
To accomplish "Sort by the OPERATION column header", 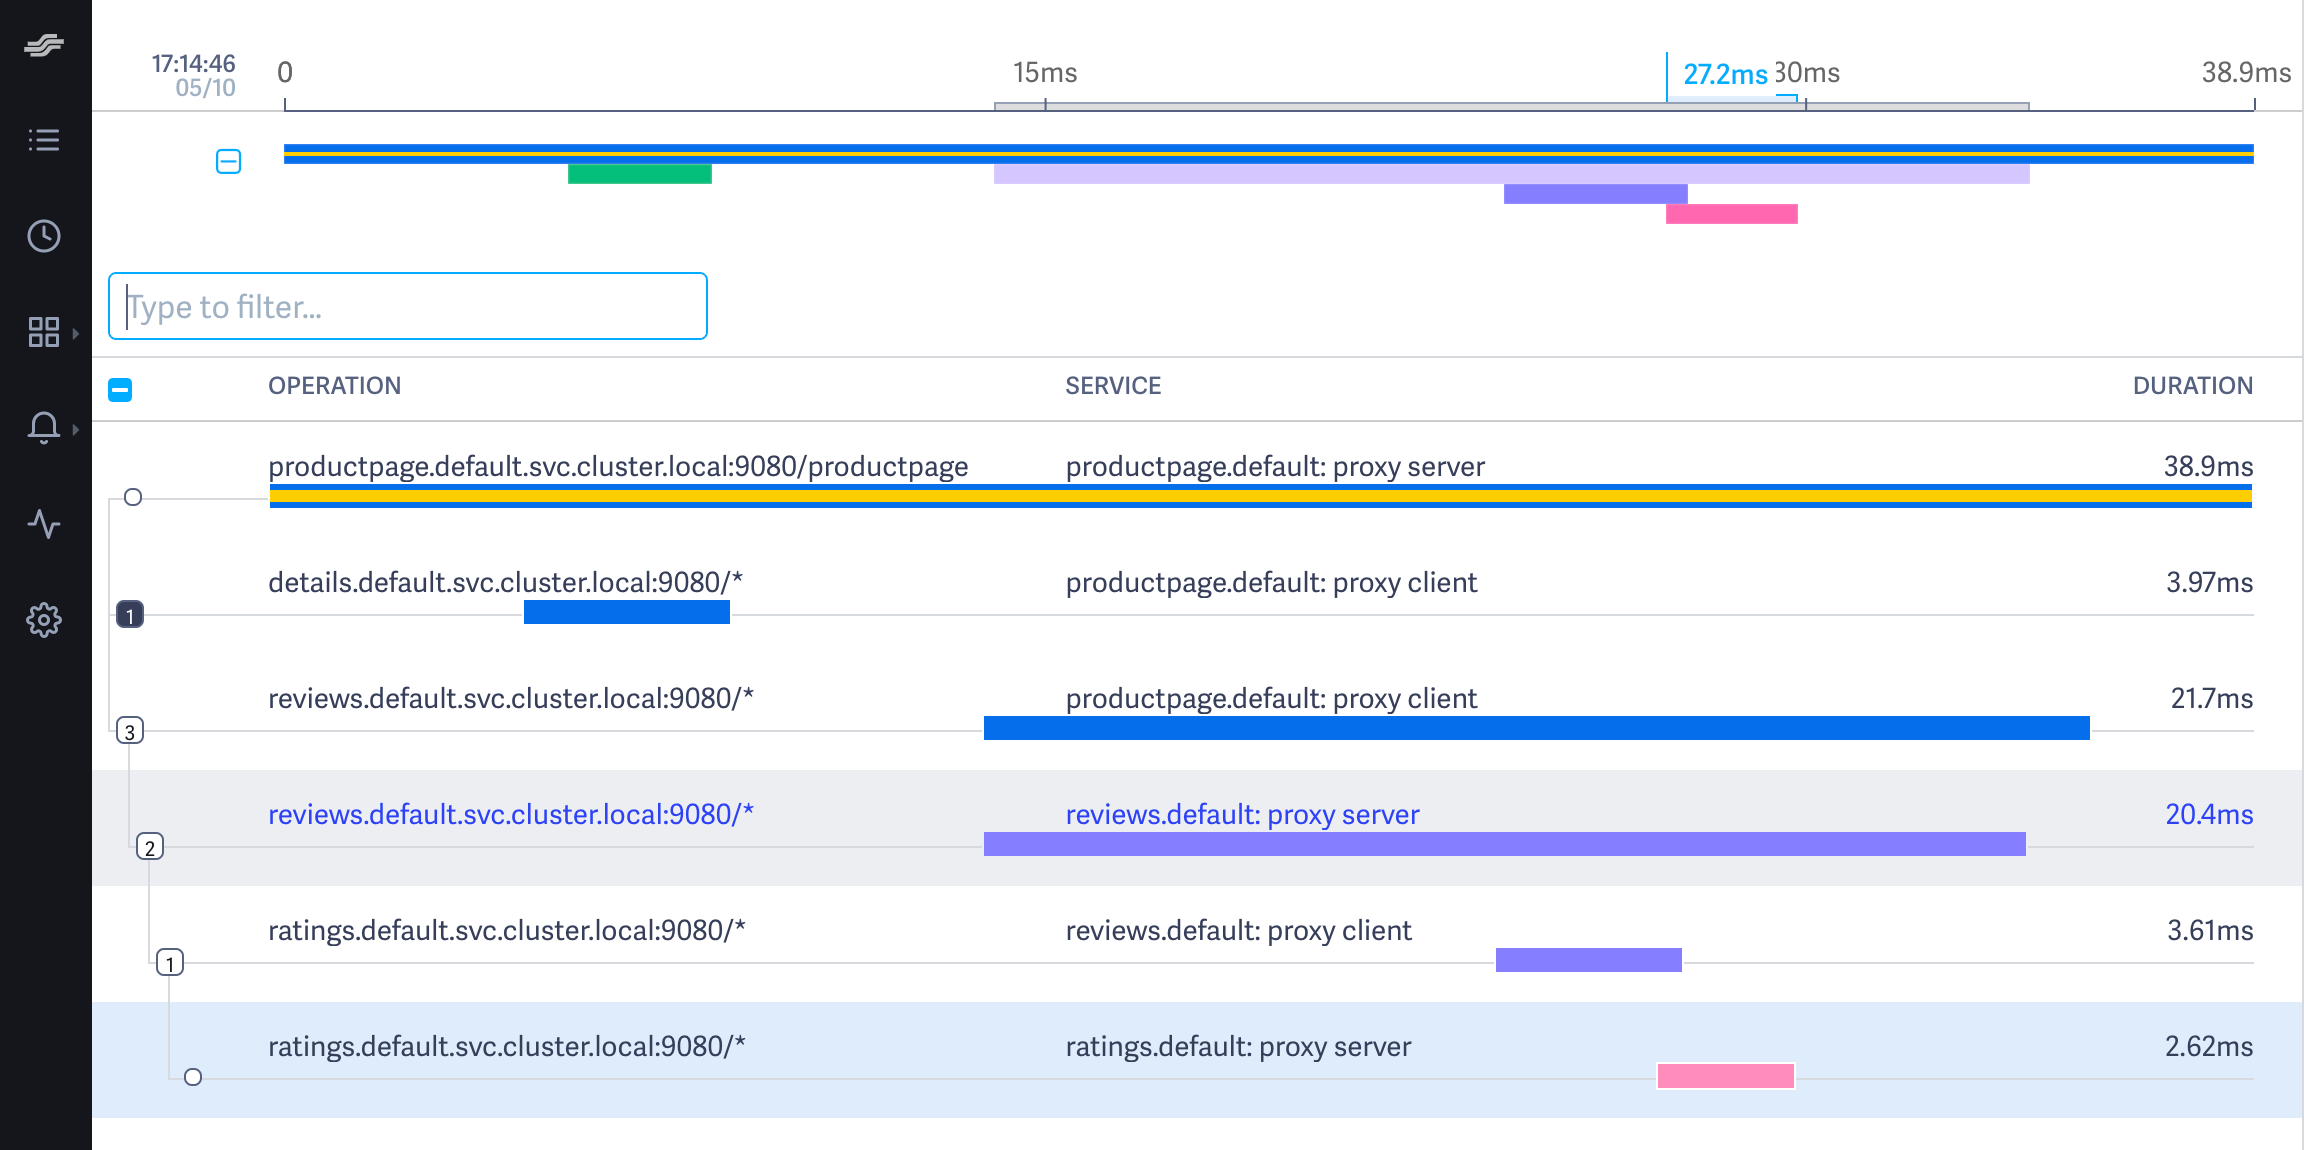I will pos(335,386).
